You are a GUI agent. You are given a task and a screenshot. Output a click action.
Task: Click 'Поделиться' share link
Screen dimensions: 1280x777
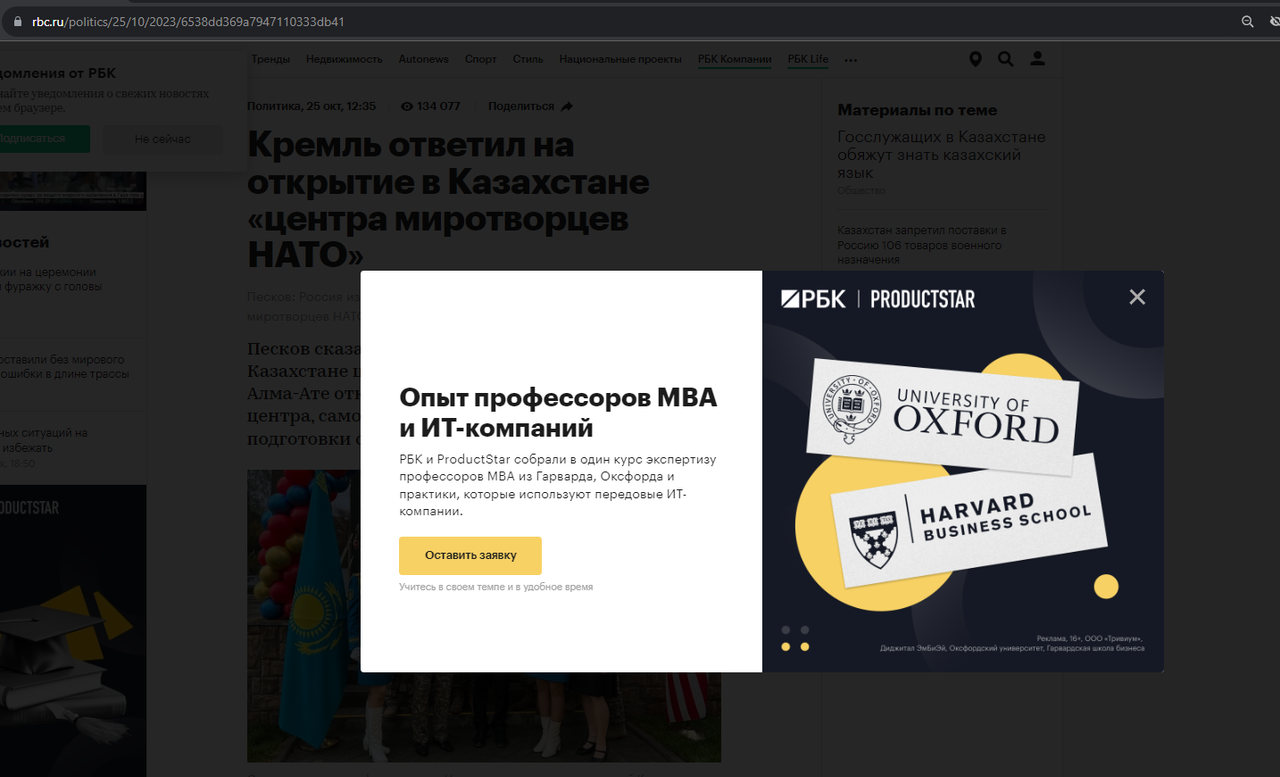tap(521, 106)
